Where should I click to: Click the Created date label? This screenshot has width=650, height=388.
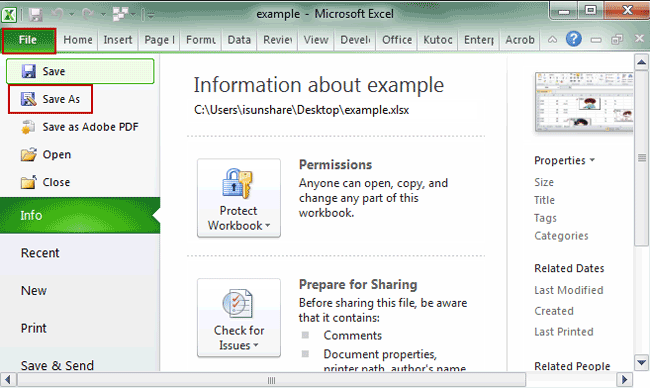click(x=554, y=311)
